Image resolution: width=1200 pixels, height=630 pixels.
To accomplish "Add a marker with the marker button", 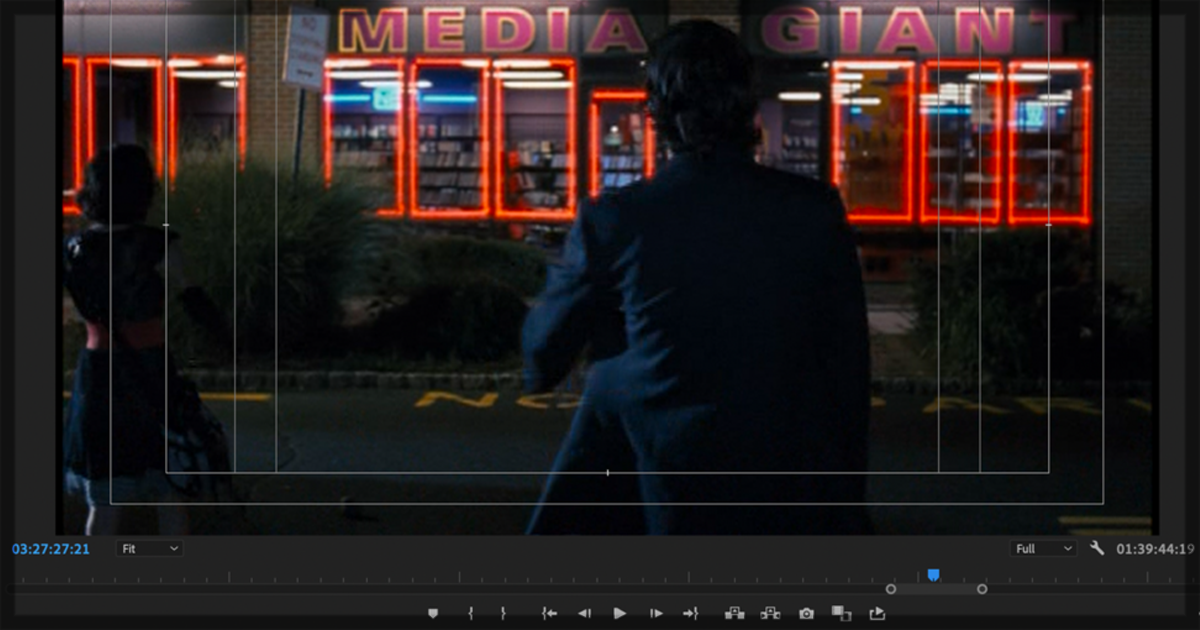I will (433, 613).
